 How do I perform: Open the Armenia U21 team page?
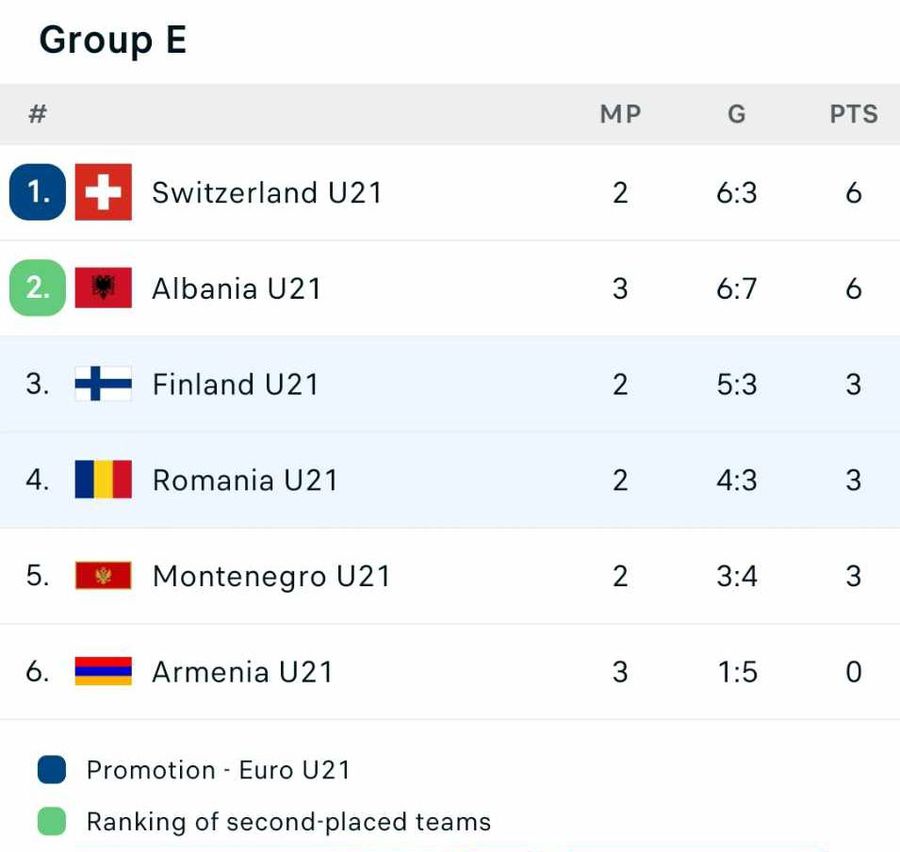click(240, 671)
